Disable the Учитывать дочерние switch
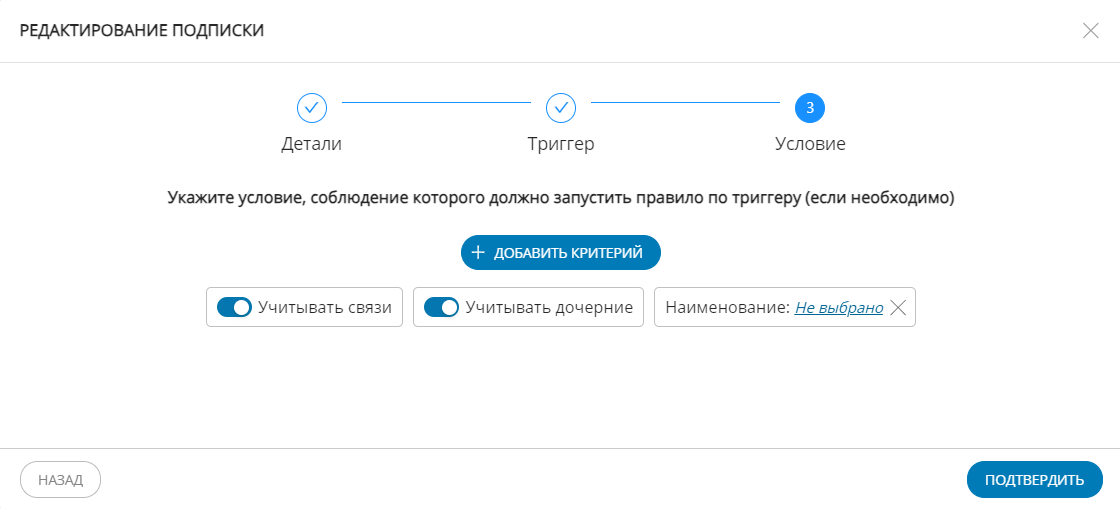1120x508 pixels. coord(441,308)
